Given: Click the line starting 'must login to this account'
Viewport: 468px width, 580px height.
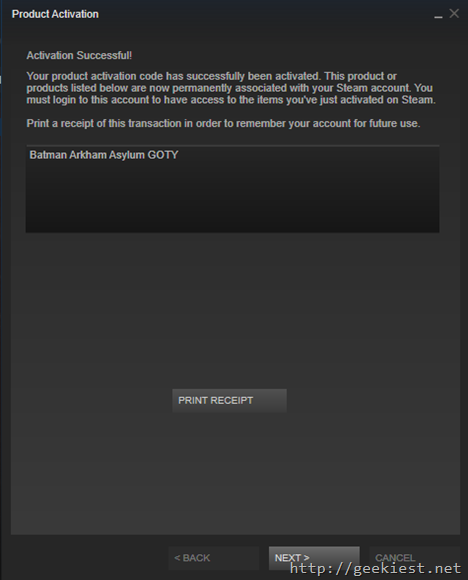Looking at the screenshot, I should [x=231, y=100].
